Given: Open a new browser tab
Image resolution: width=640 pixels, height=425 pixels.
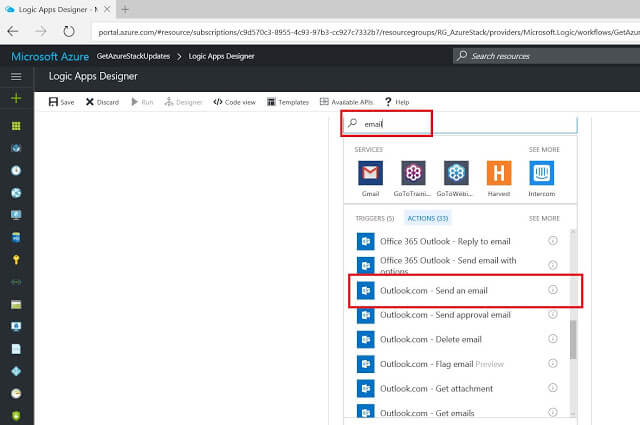Looking at the screenshot, I should [125, 9].
